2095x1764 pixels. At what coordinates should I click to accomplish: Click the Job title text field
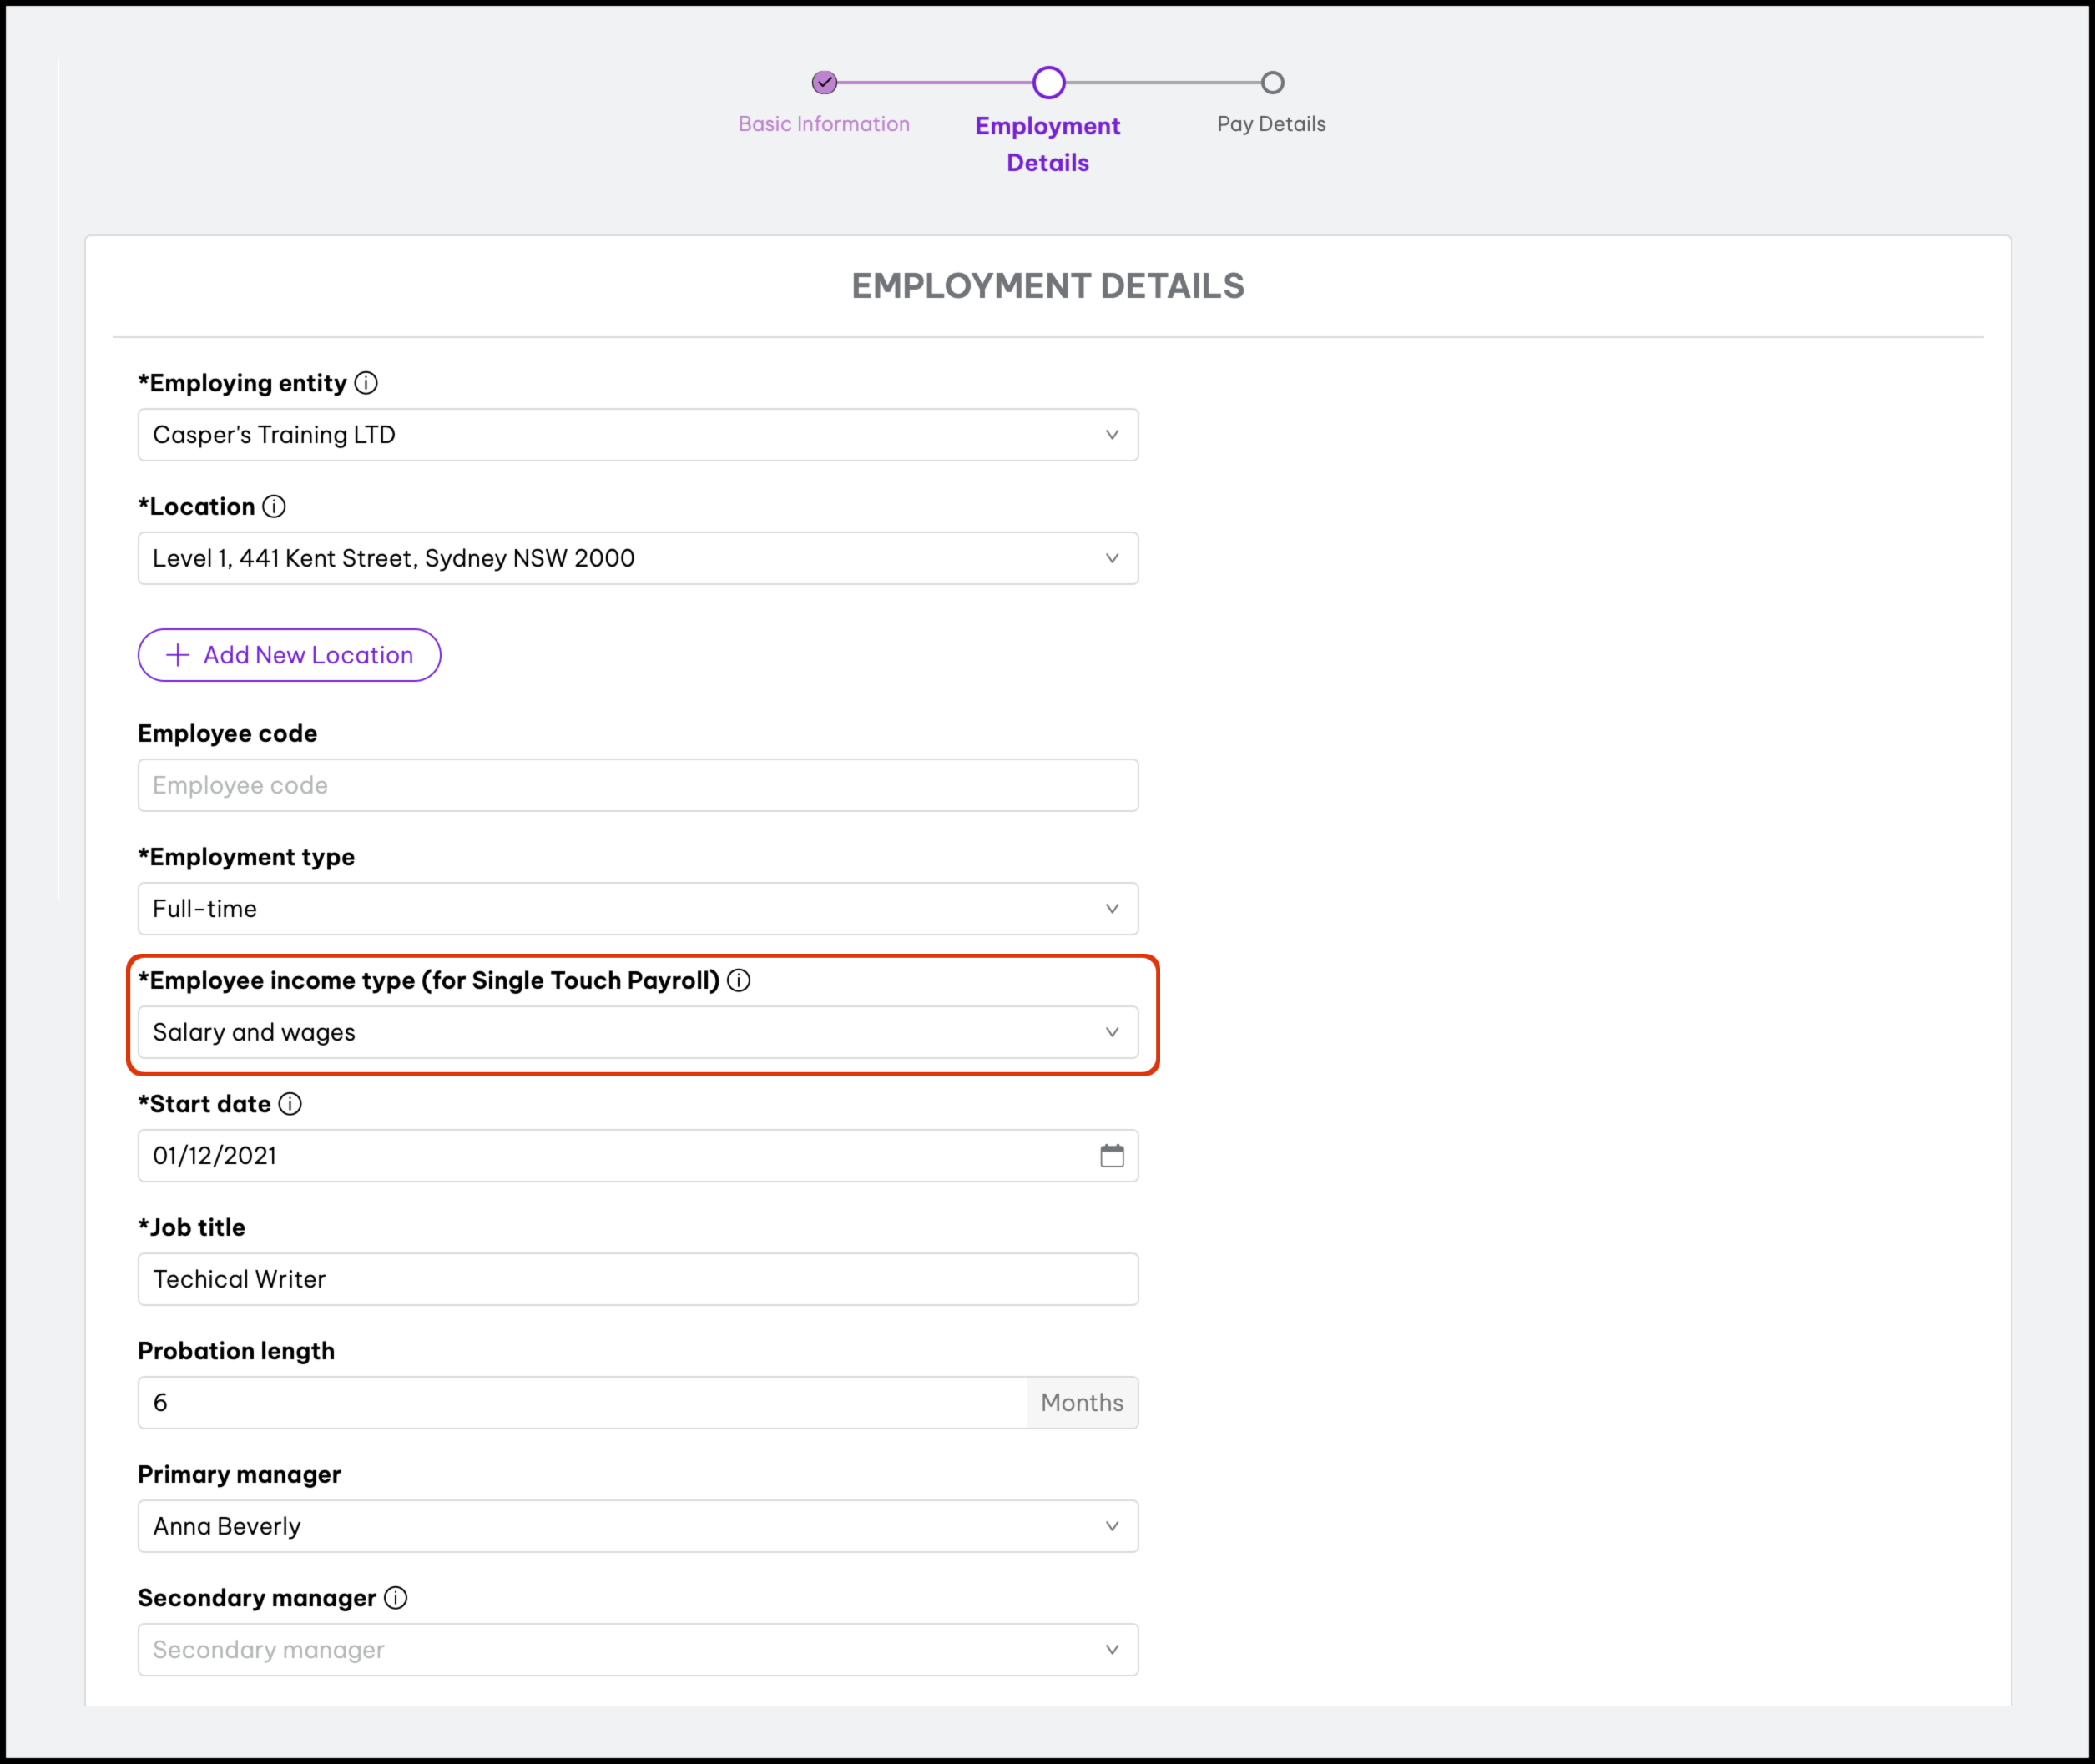click(x=638, y=1279)
